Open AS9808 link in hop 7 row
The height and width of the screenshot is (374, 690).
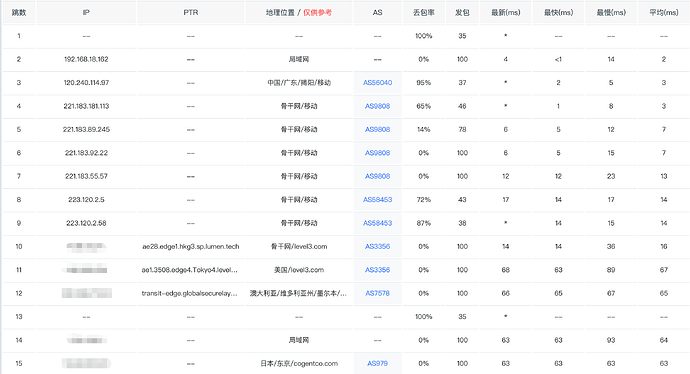pyautogui.click(x=377, y=176)
